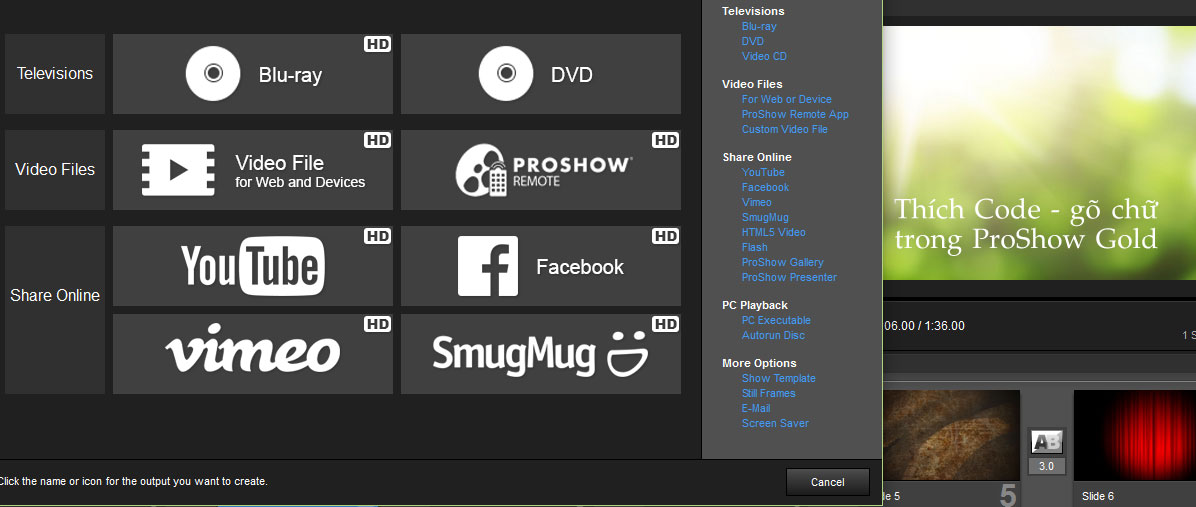Open the Video CD link
Screen dimensions: 1196x507
point(764,56)
